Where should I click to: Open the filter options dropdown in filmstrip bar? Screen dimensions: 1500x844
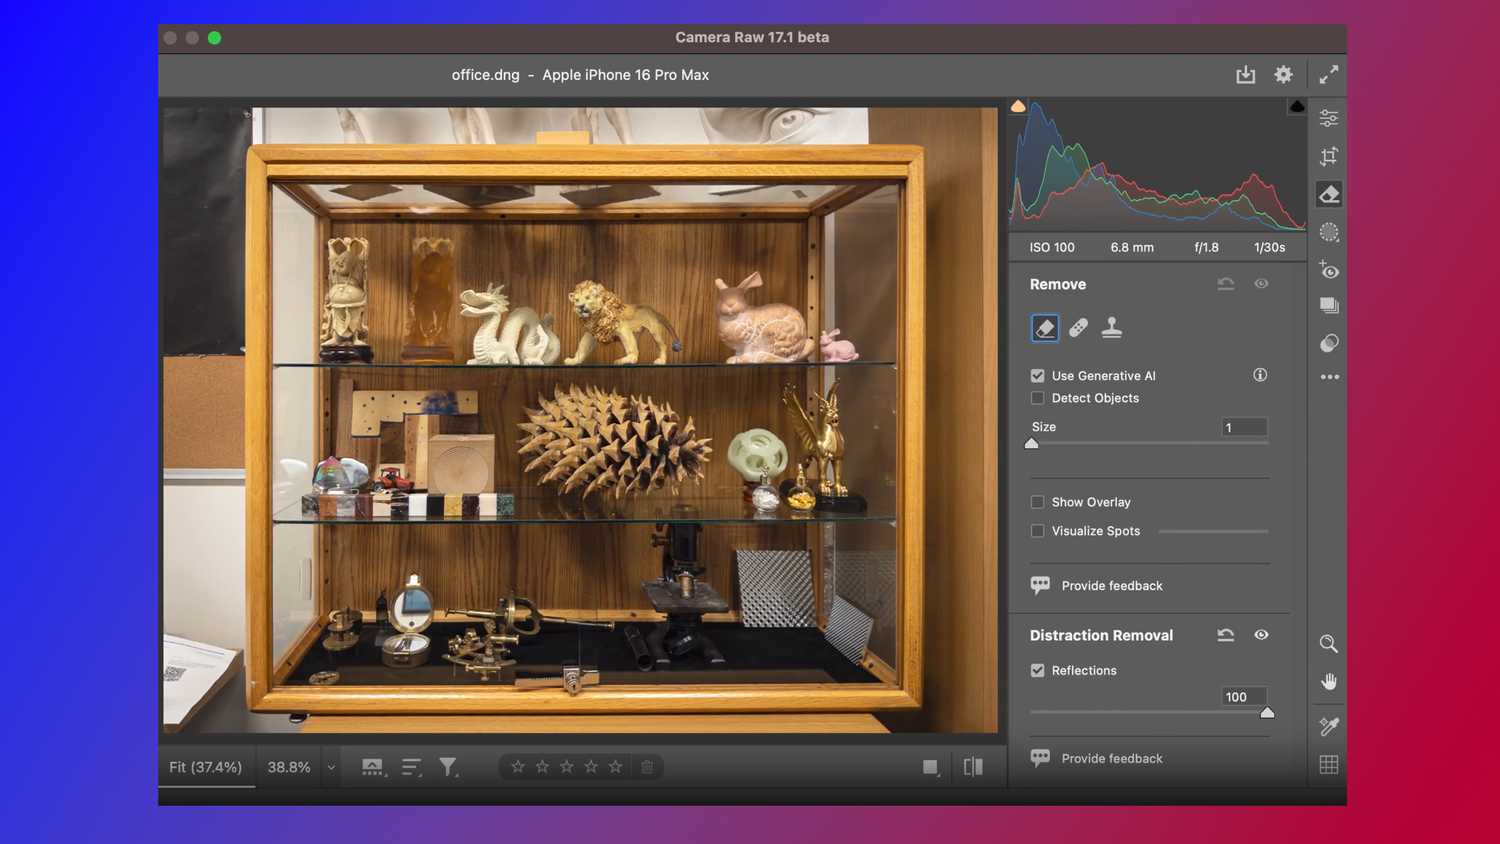[448, 766]
